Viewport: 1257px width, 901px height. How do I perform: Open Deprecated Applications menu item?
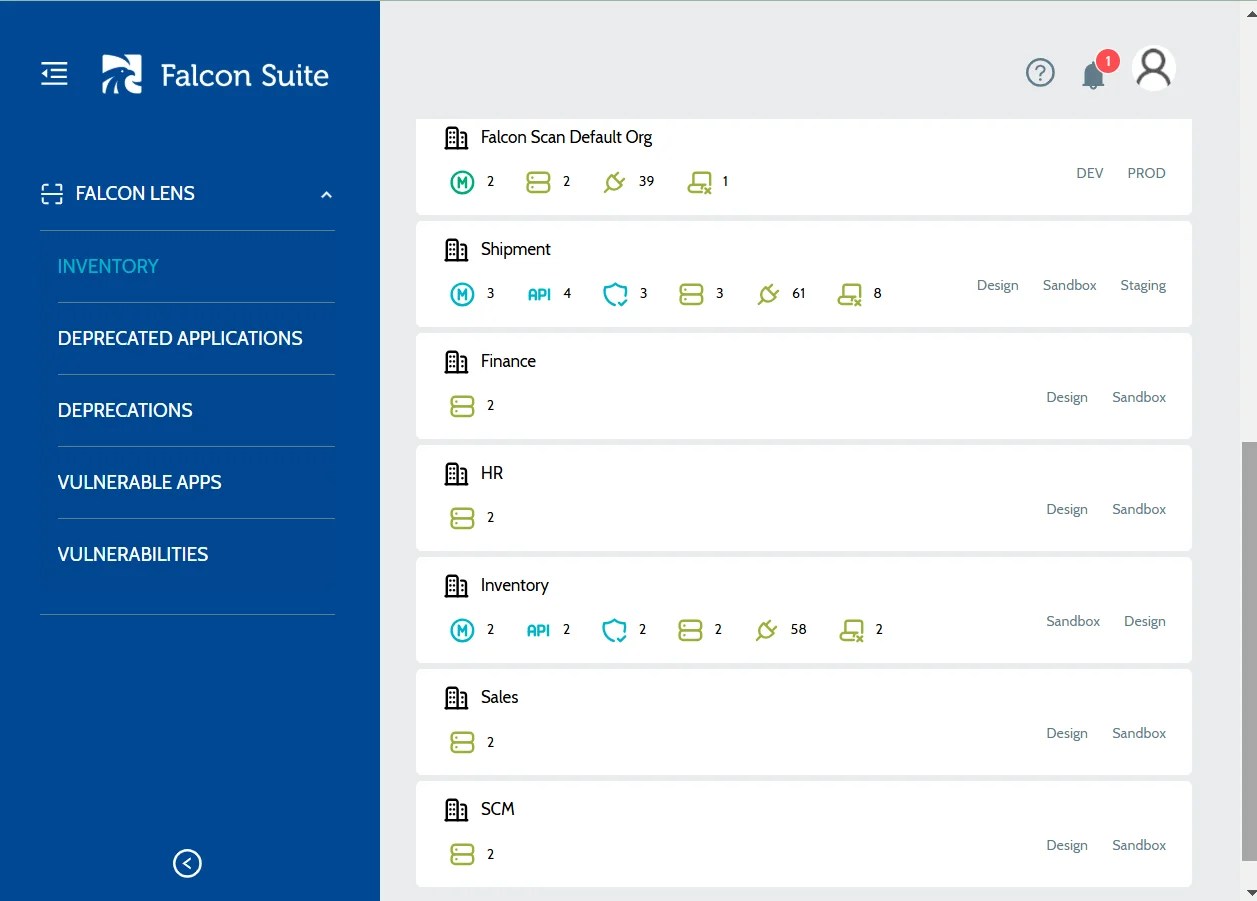[x=180, y=338]
